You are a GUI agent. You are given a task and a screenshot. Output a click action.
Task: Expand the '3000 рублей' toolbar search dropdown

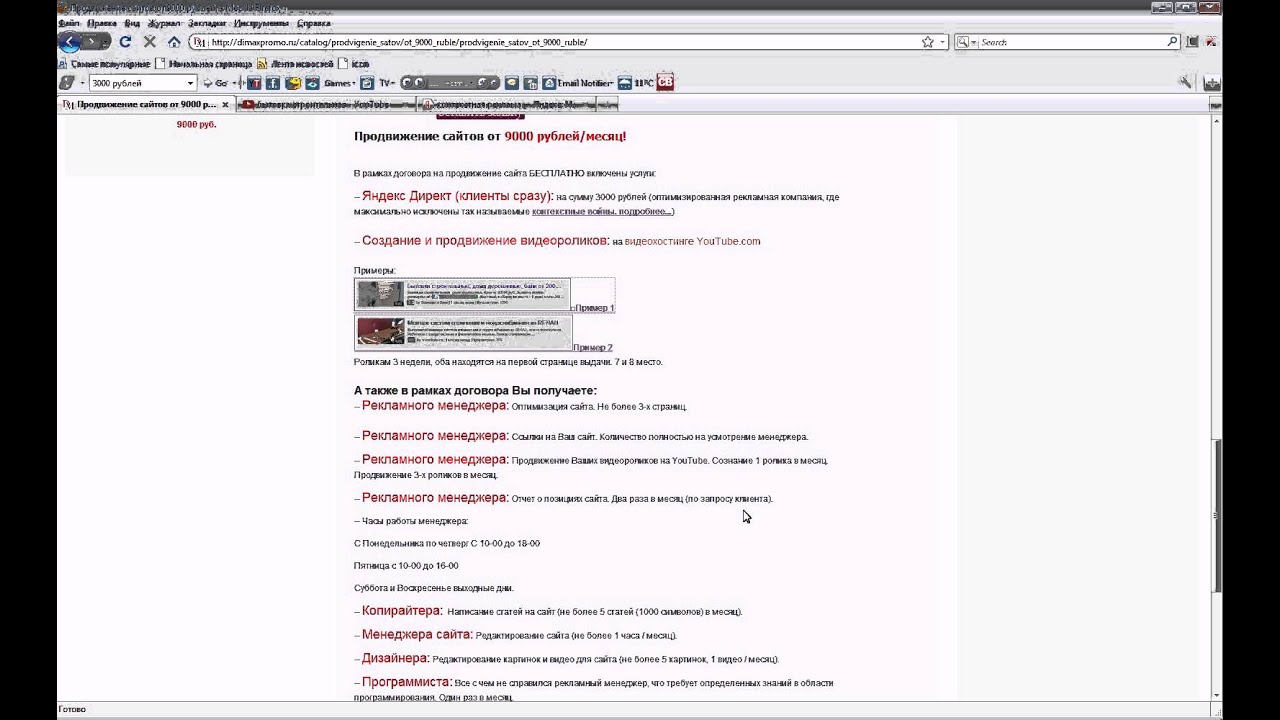190,83
